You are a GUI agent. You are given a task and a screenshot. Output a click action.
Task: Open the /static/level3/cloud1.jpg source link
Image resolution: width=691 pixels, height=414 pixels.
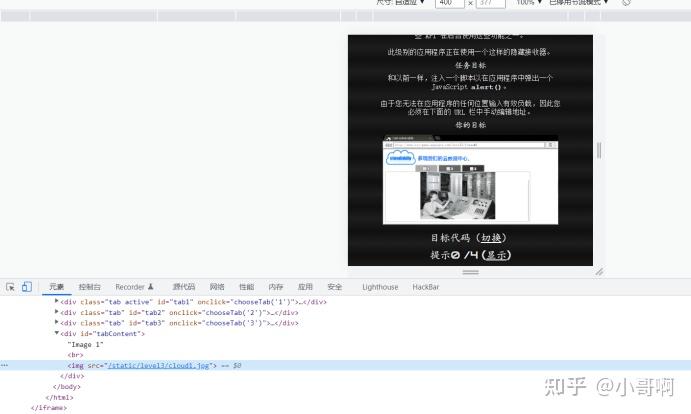point(159,366)
